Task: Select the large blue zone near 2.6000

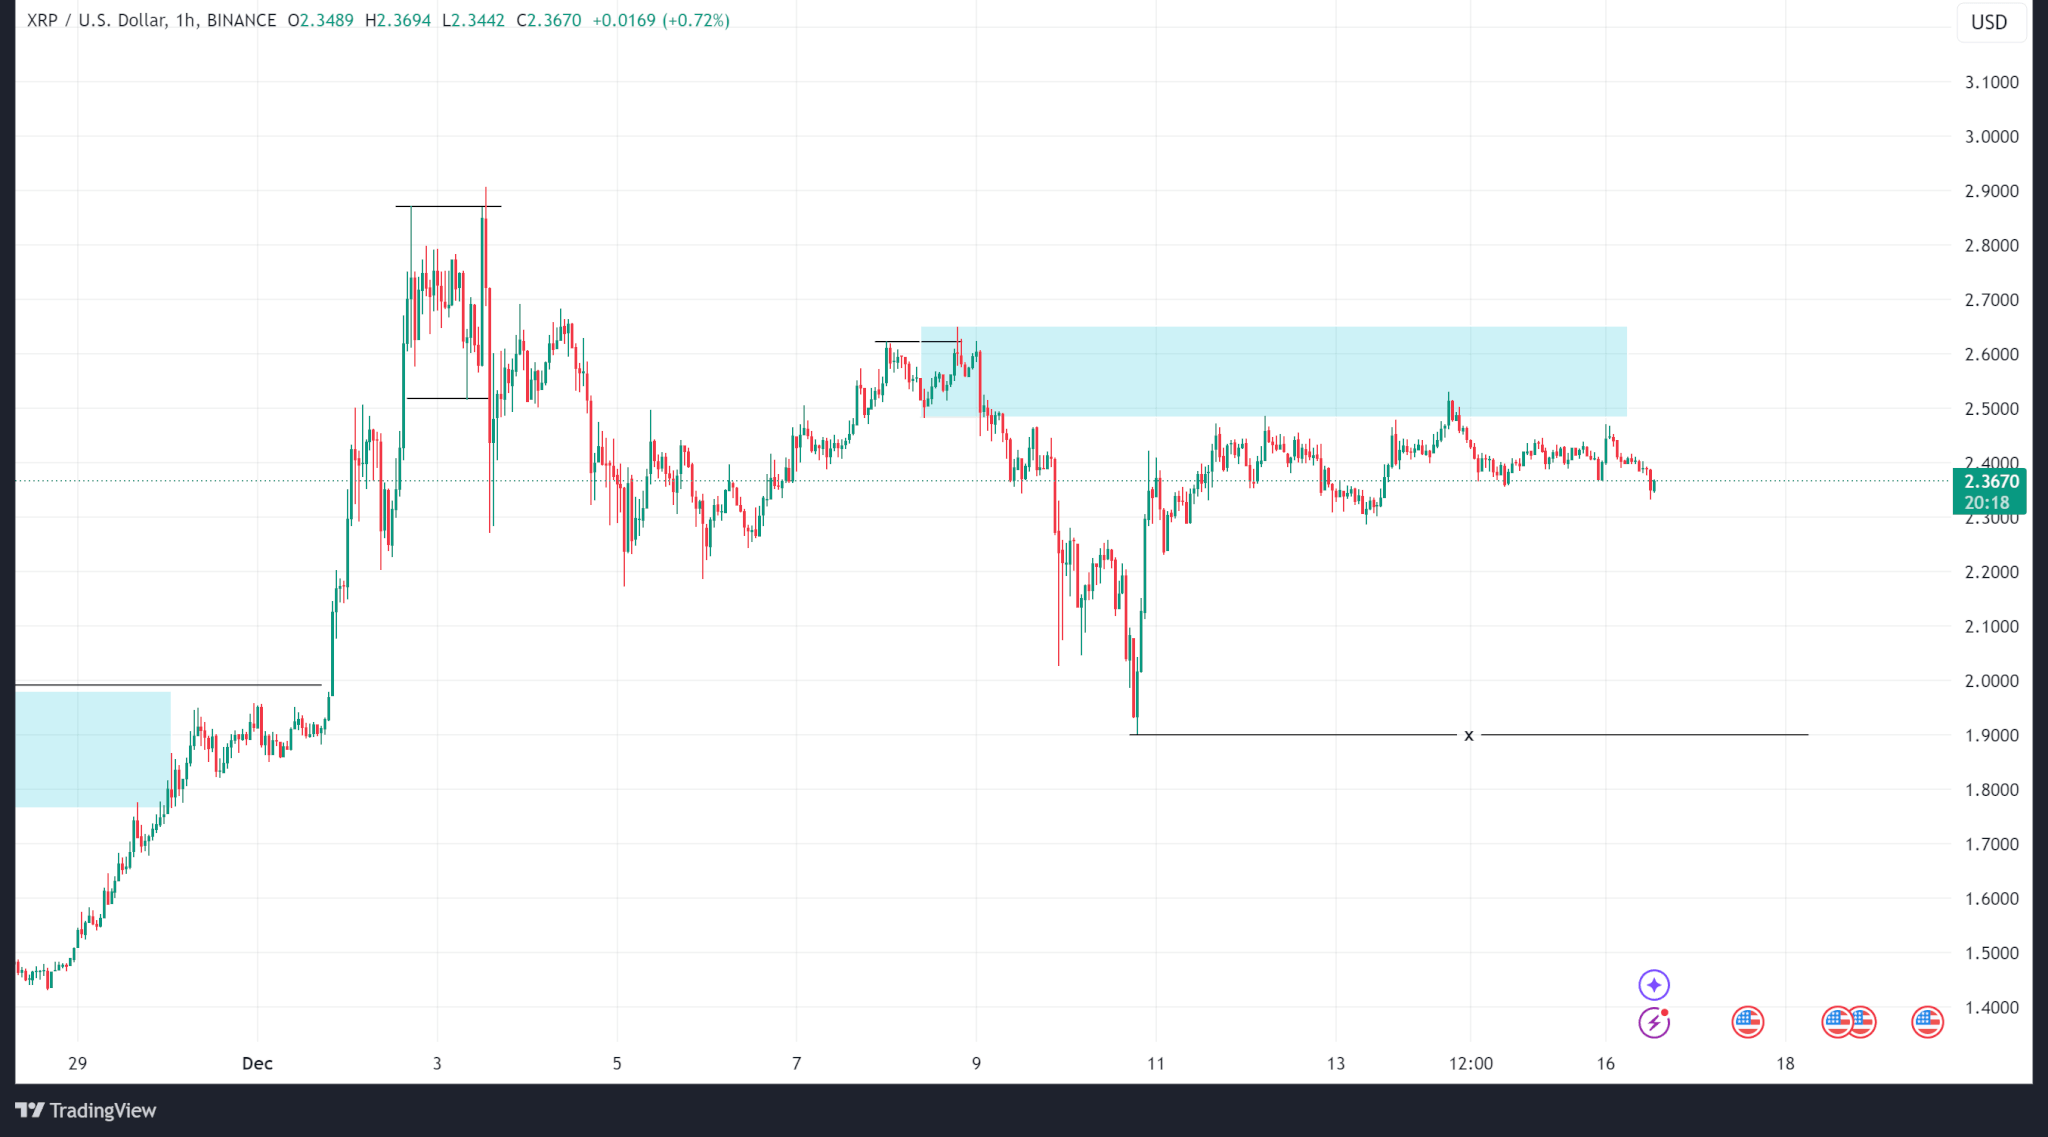Action: [1274, 371]
